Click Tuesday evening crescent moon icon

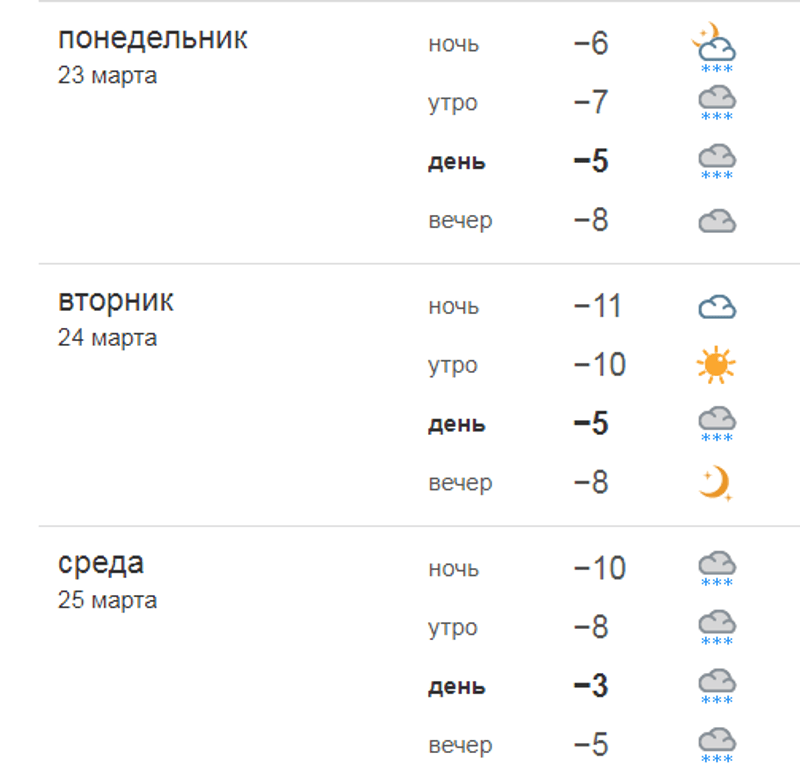tap(716, 484)
